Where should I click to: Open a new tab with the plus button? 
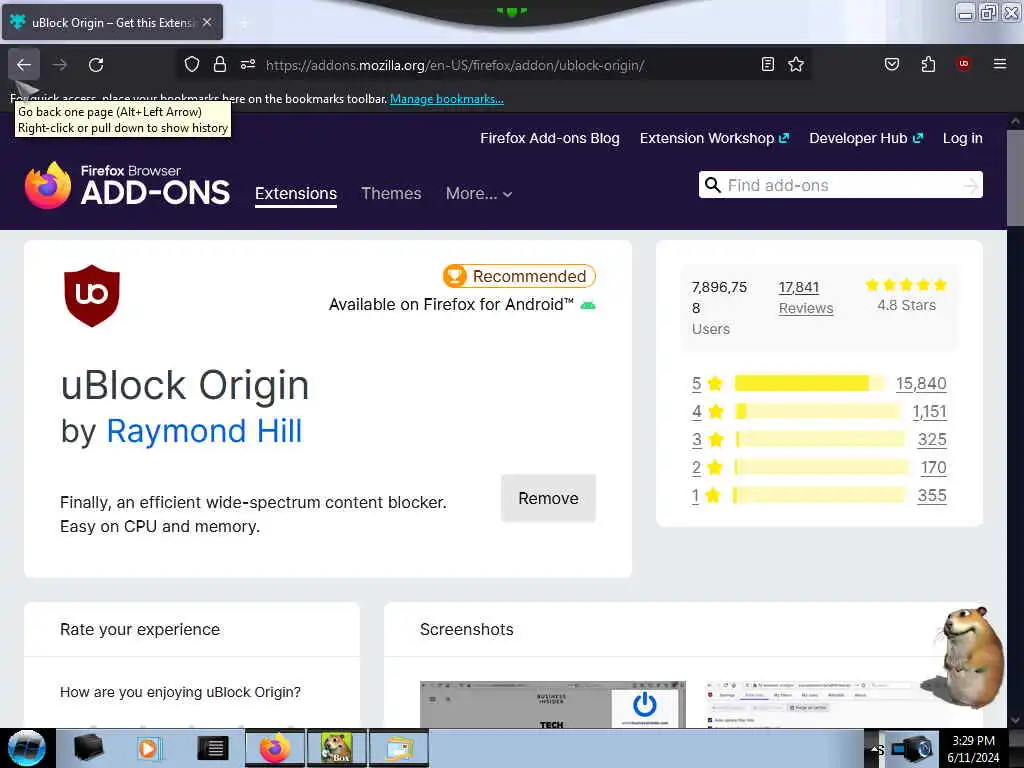(244, 23)
